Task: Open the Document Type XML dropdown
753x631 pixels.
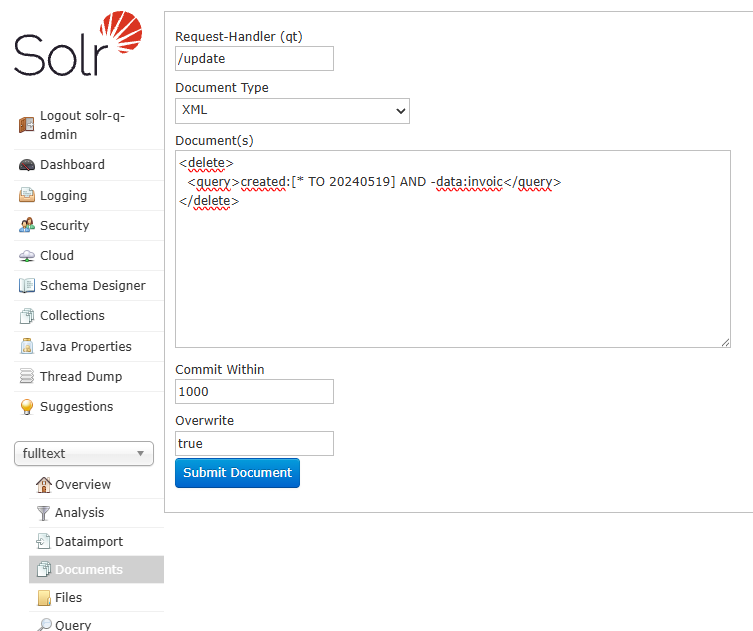Action: [292, 111]
